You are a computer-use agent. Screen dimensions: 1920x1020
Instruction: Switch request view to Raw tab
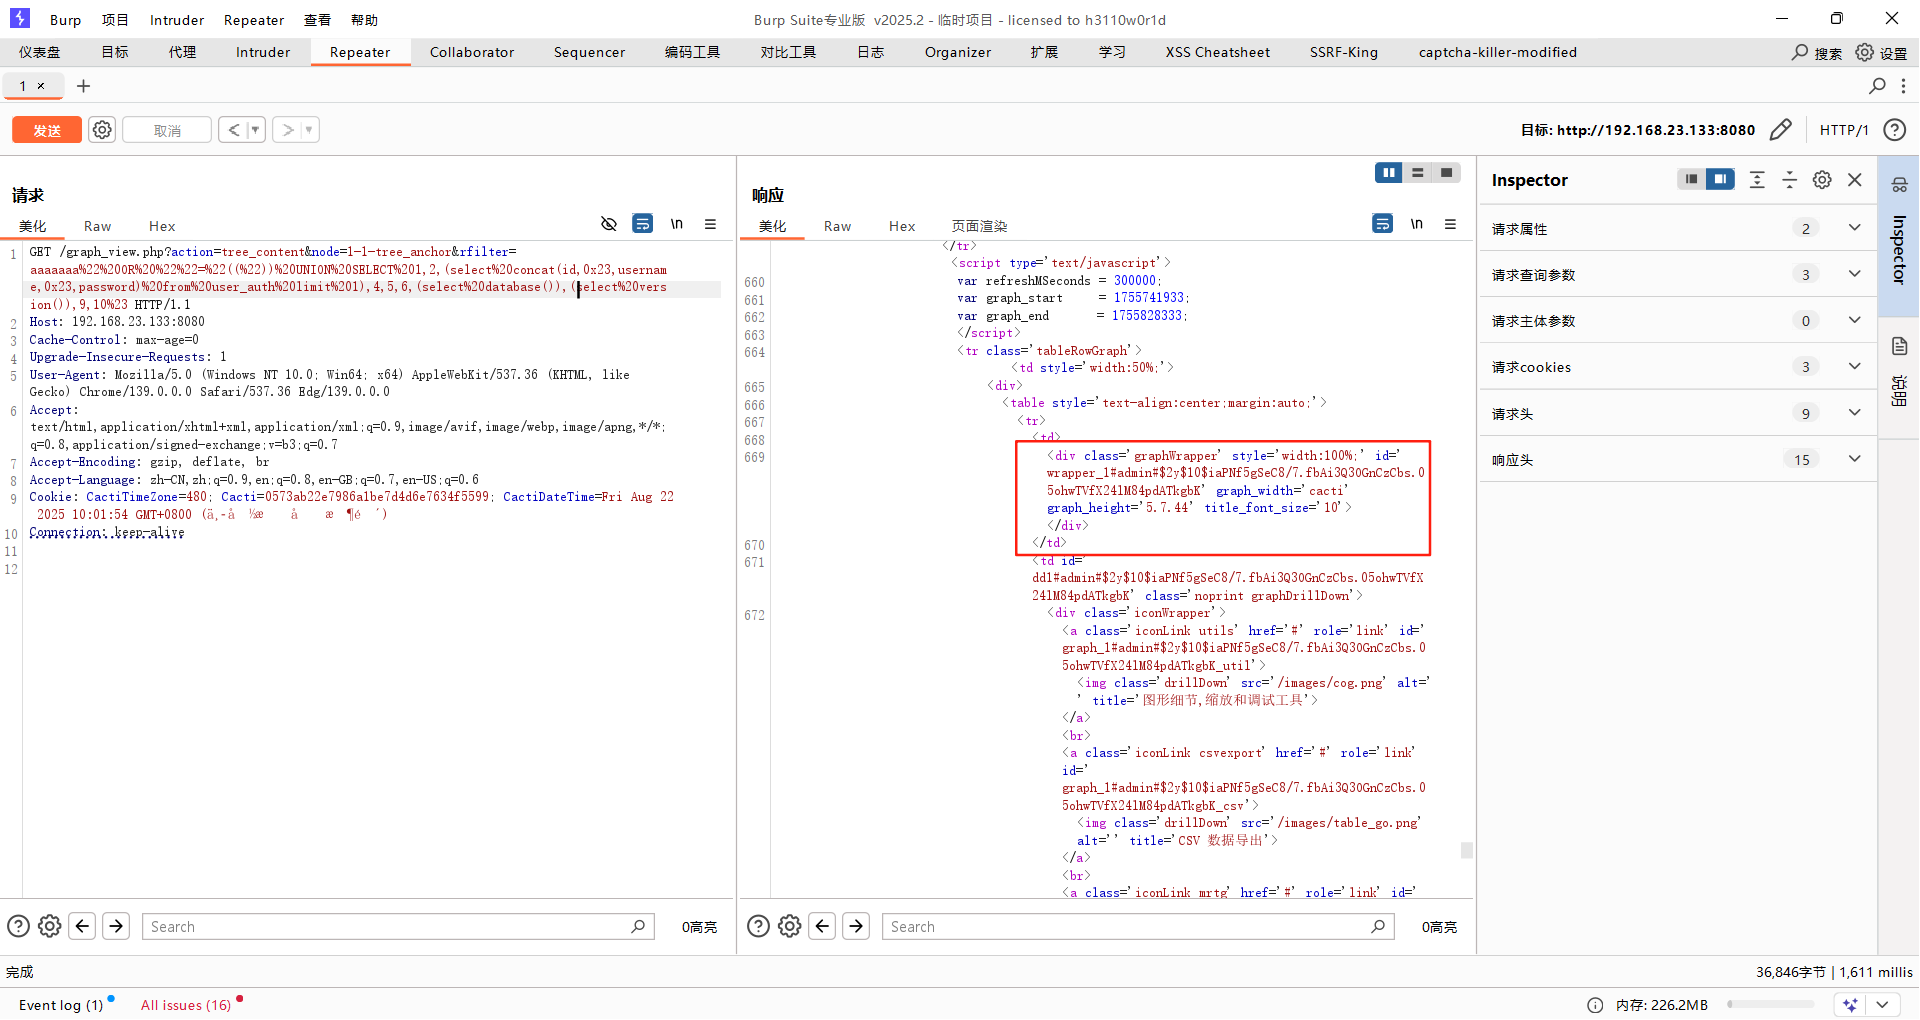(x=97, y=226)
